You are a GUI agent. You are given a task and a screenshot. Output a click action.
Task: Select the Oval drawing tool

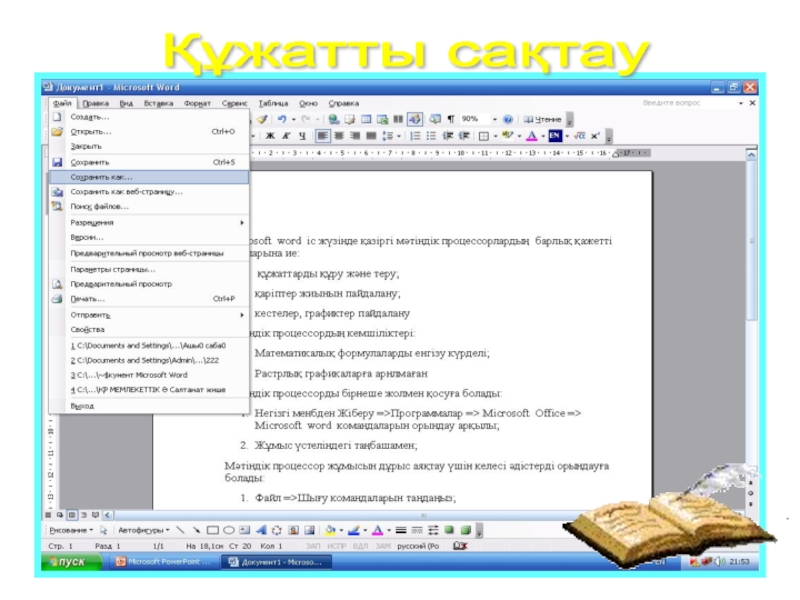click(x=229, y=530)
